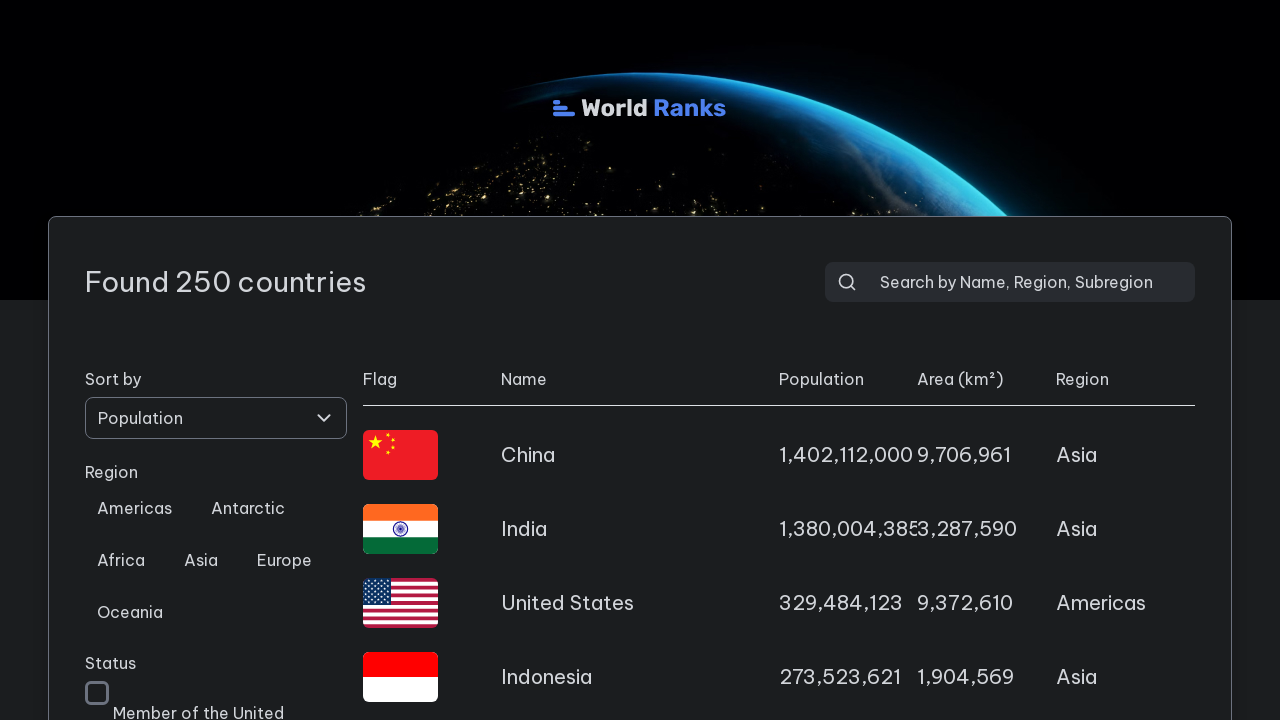Image resolution: width=1280 pixels, height=720 pixels.
Task: Toggle the Antarctic region filter
Action: pos(247,508)
